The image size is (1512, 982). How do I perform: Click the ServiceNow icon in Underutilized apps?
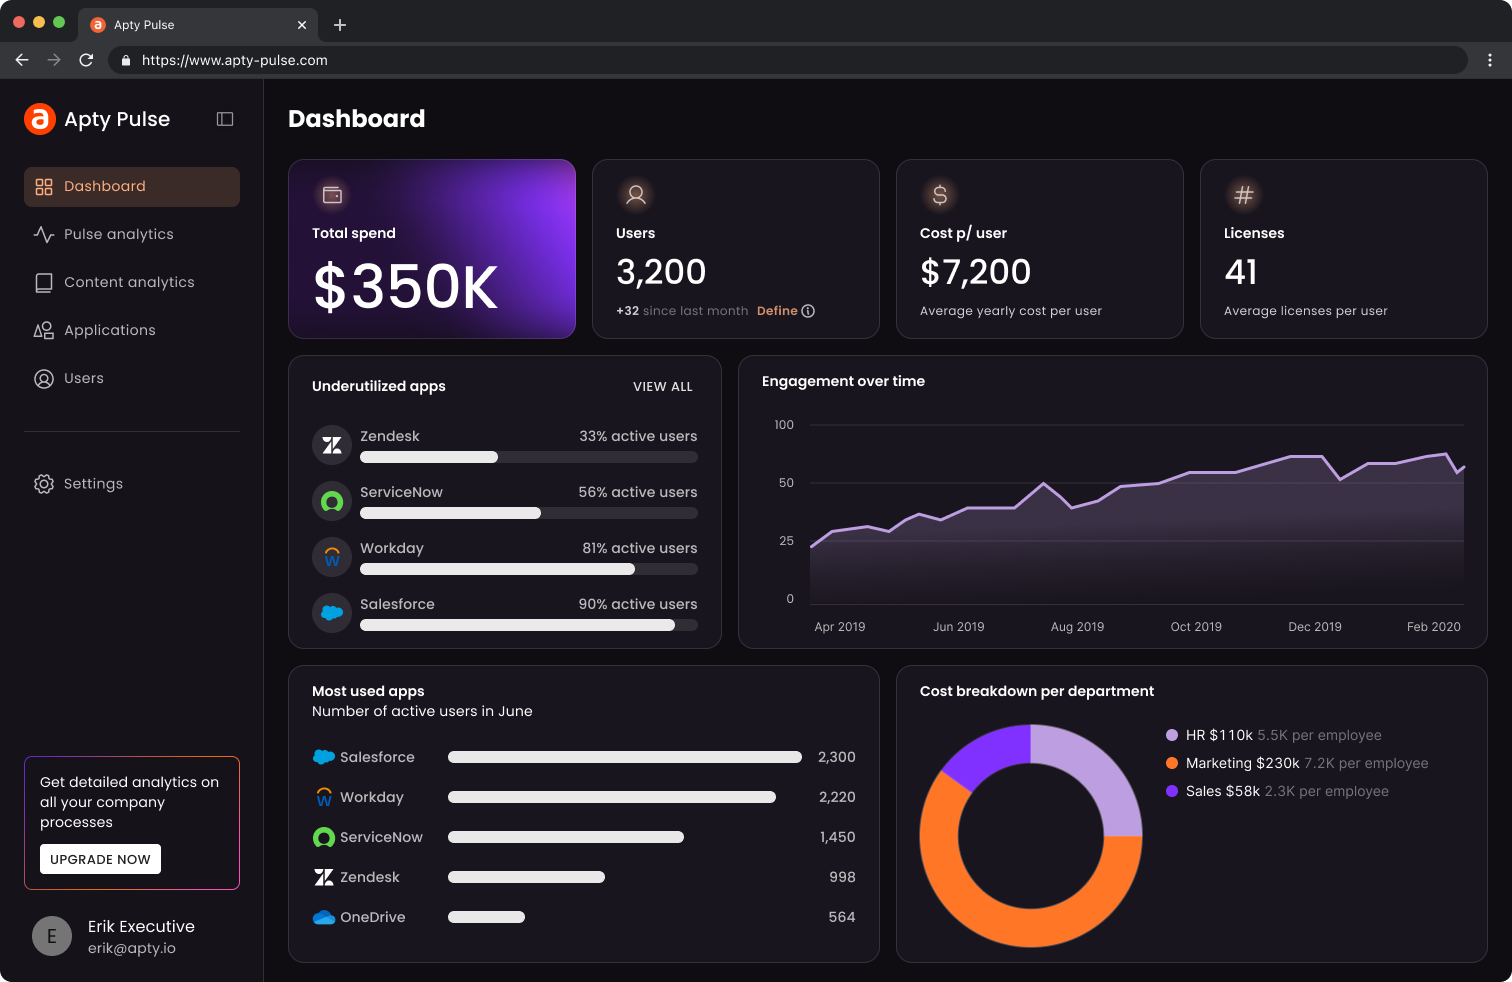coord(332,501)
